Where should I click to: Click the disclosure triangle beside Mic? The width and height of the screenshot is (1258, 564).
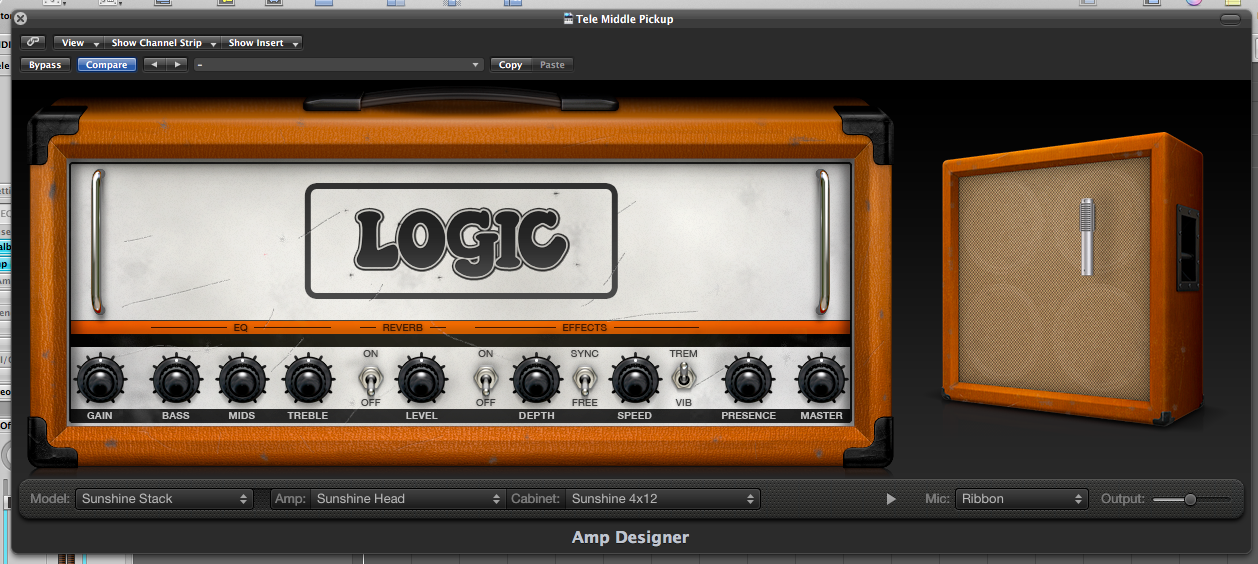(x=891, y=499)
